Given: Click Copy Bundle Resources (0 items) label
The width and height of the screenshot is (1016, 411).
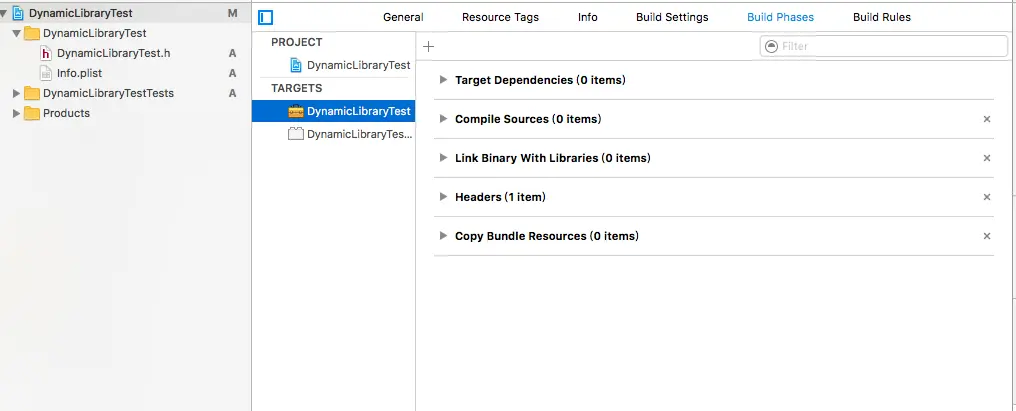Looking at the screenshot, I should click(x=547, y=236).
